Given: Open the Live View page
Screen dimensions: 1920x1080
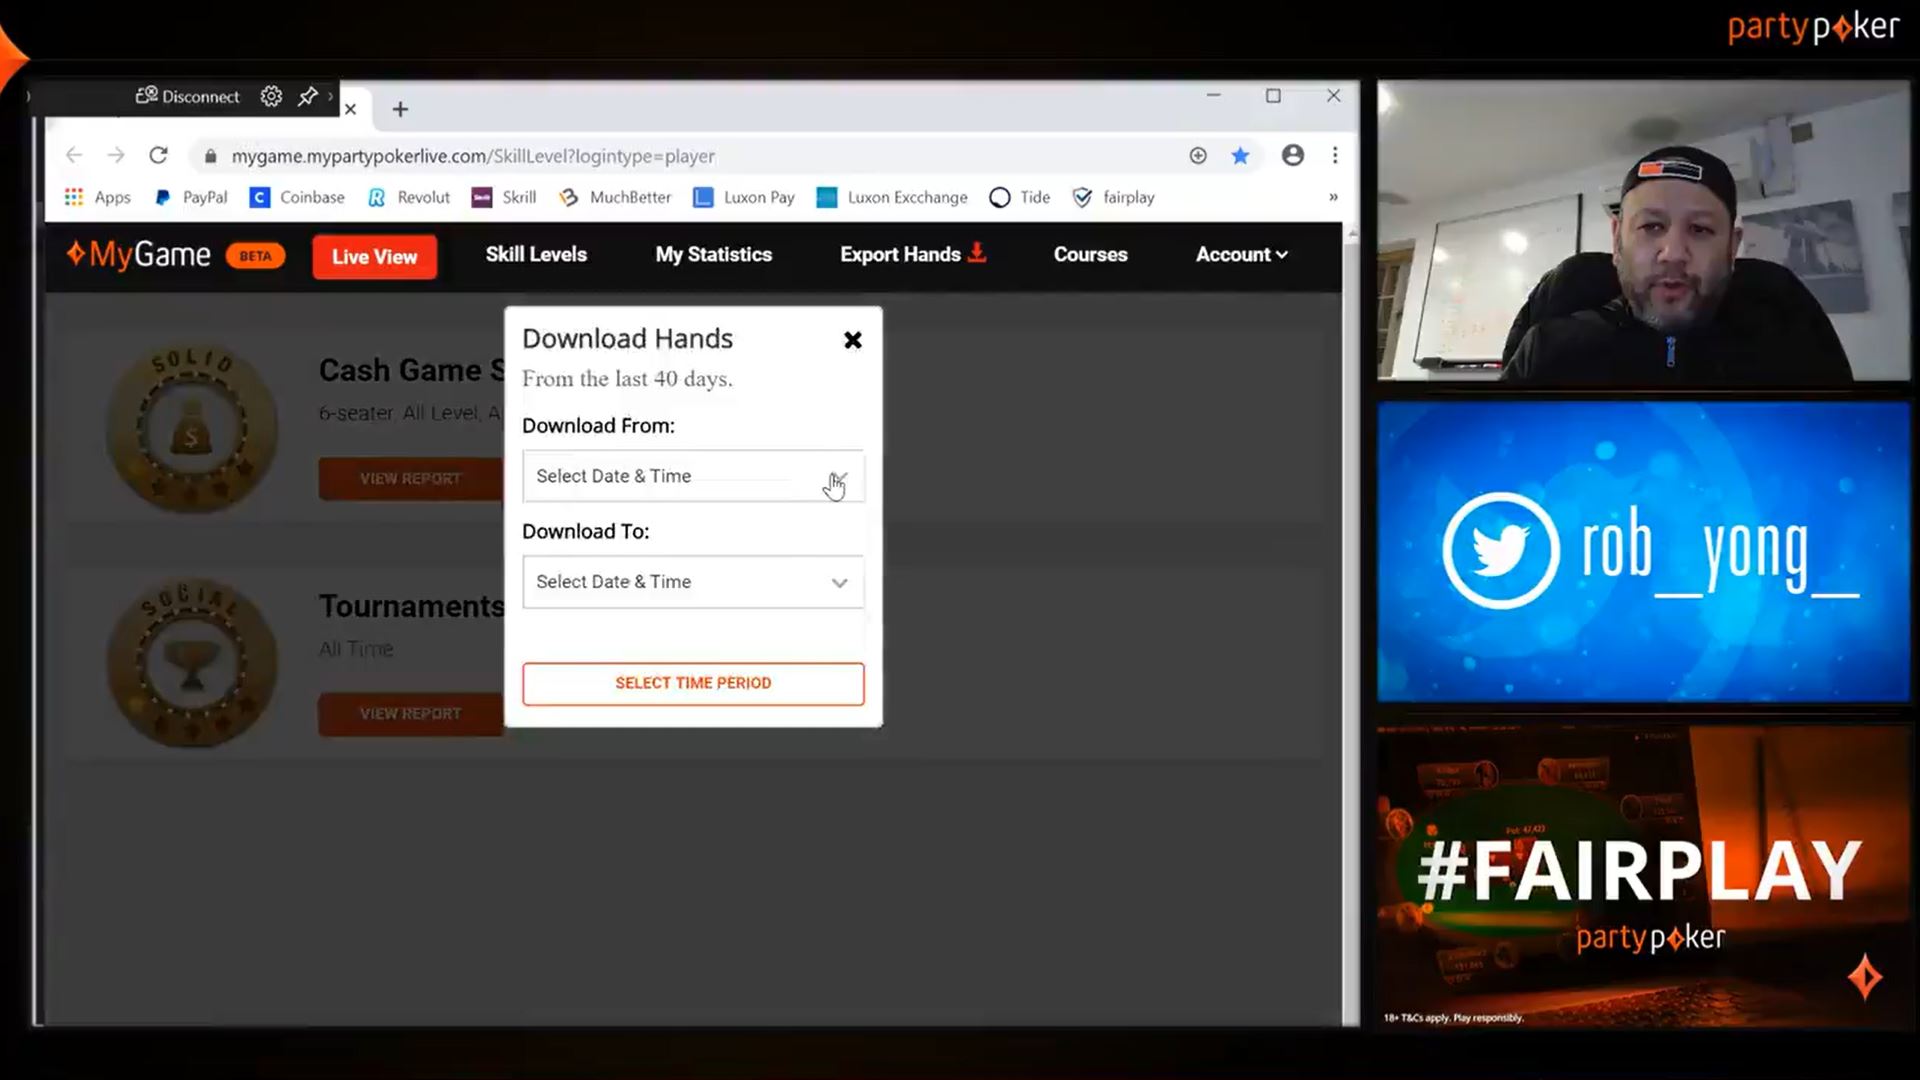Looking at the screenshot, I should click(x=374, y=256).
